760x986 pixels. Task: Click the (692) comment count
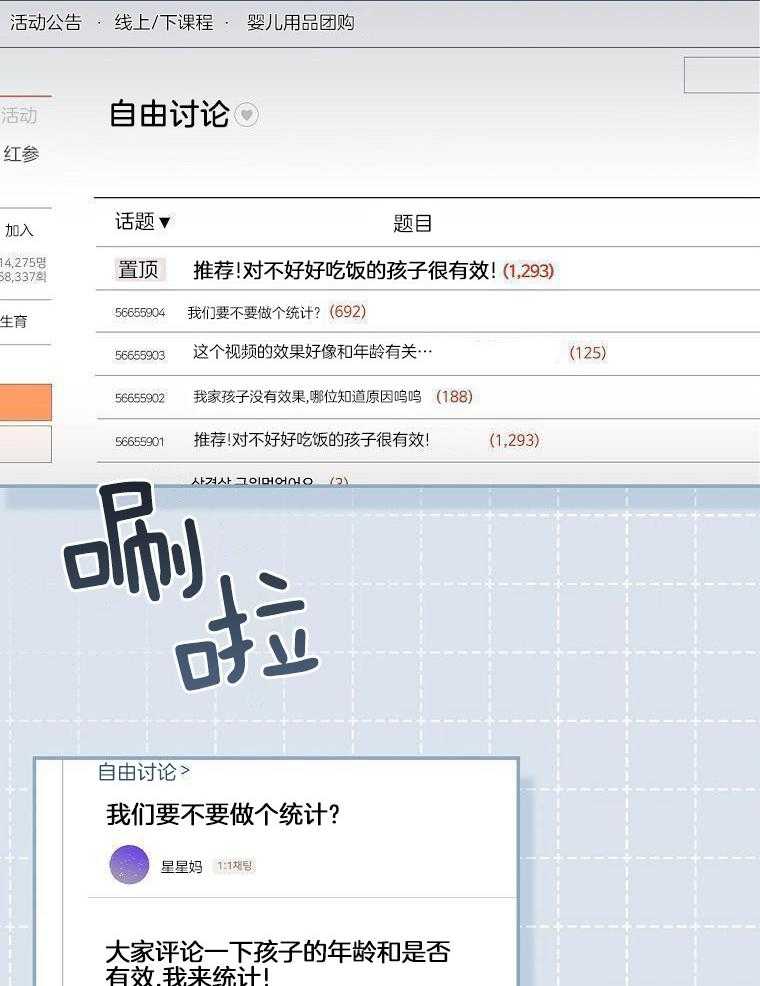click(x=347, y=312)
